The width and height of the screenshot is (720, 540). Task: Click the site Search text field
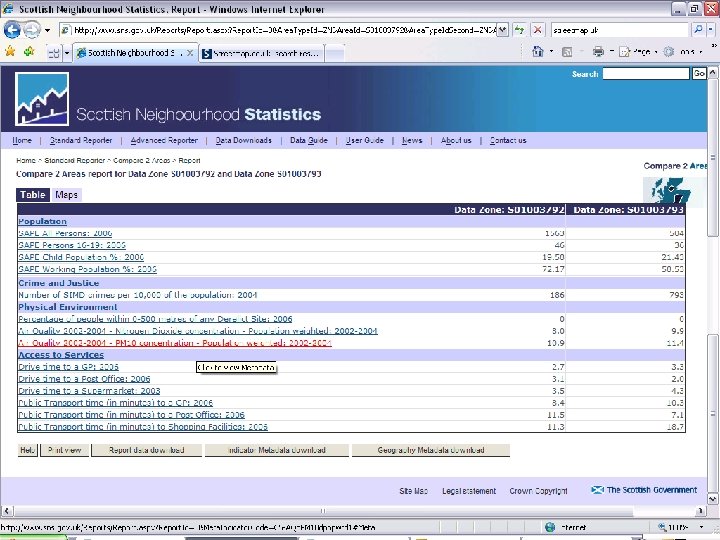(x=646, y=73)
